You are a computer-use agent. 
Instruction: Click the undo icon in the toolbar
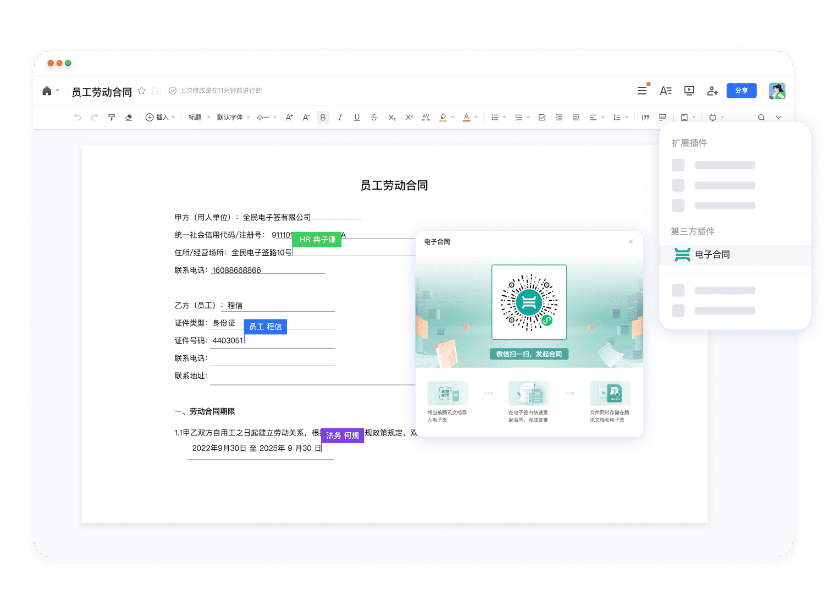coord(78,117)
